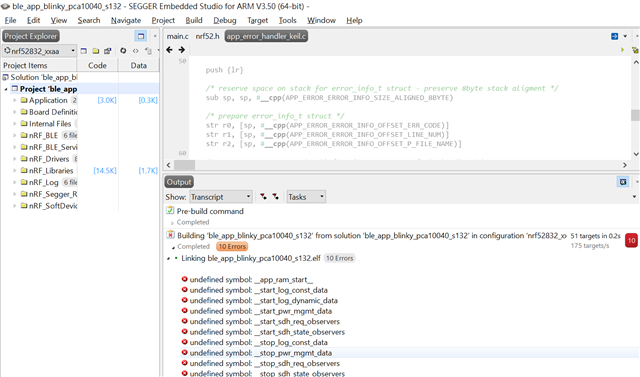Collapse the Linking ble_app_blinky elf entry
The image size is (640, 377).
click(x=168, y=259)
